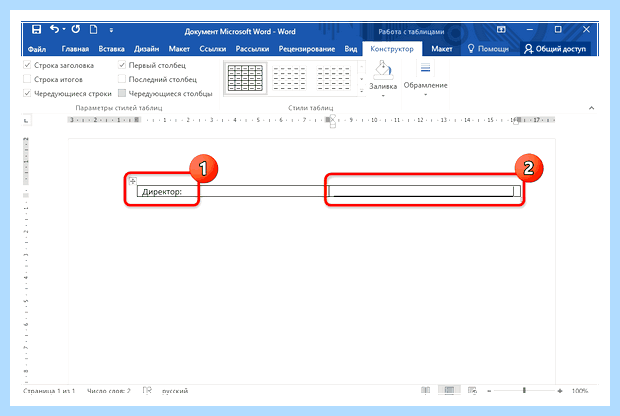The image size is (620, 416).
Task: Click the New blank document icon
Action: 94,29
